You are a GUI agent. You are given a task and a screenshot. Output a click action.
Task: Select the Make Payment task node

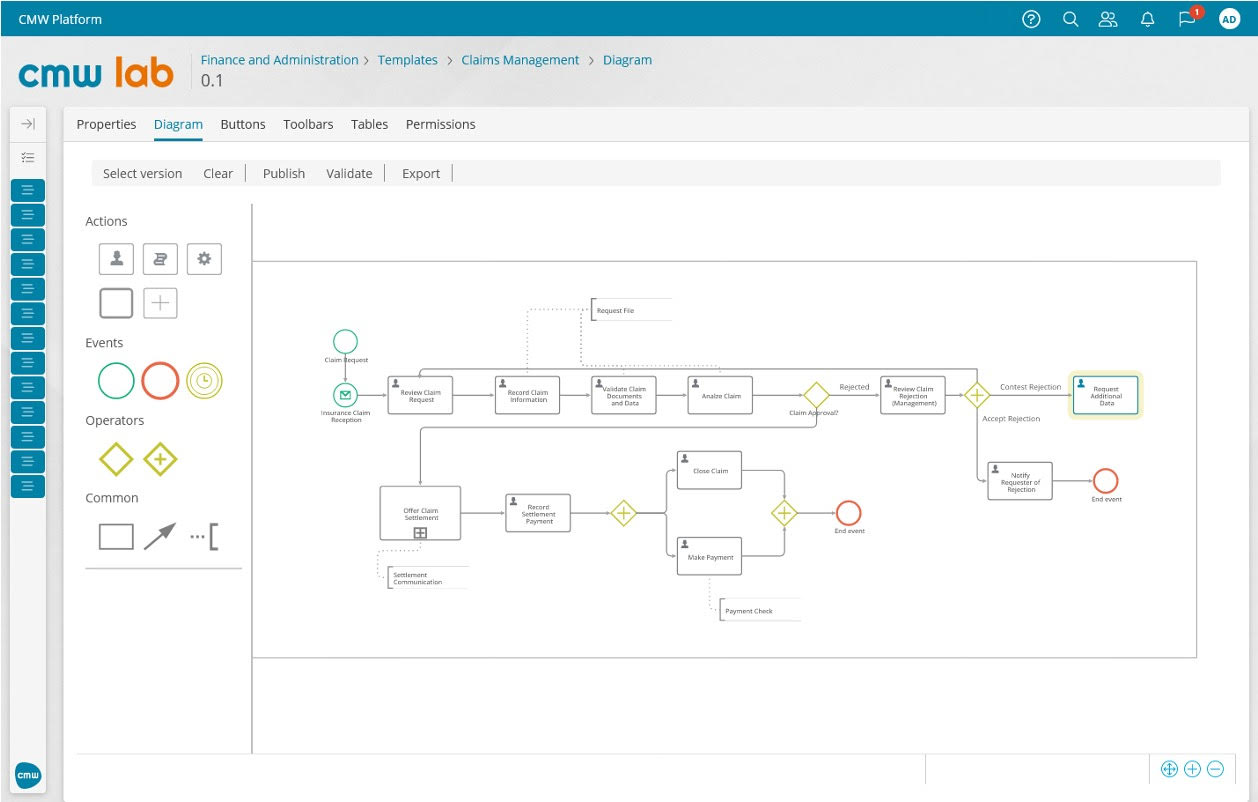709,556
